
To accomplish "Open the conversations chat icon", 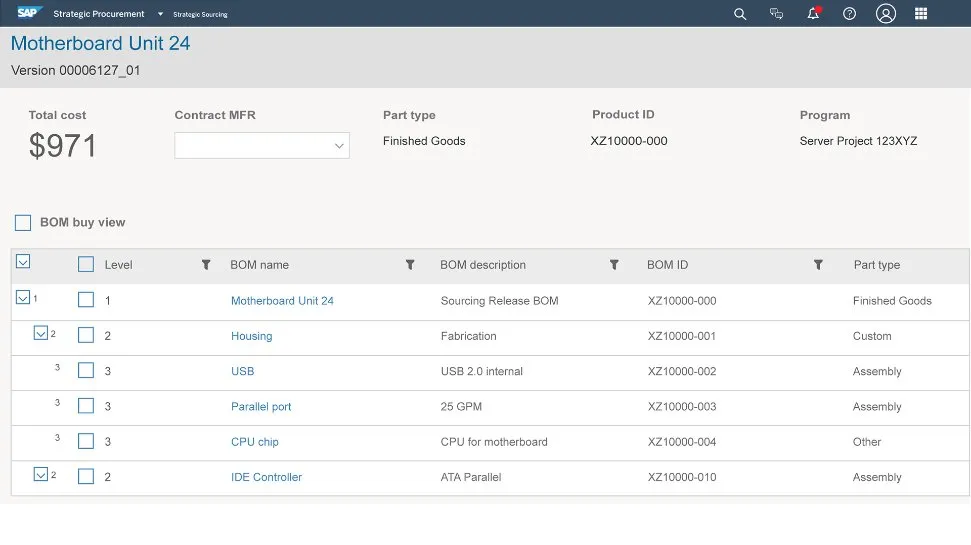I will coord(776,14).
